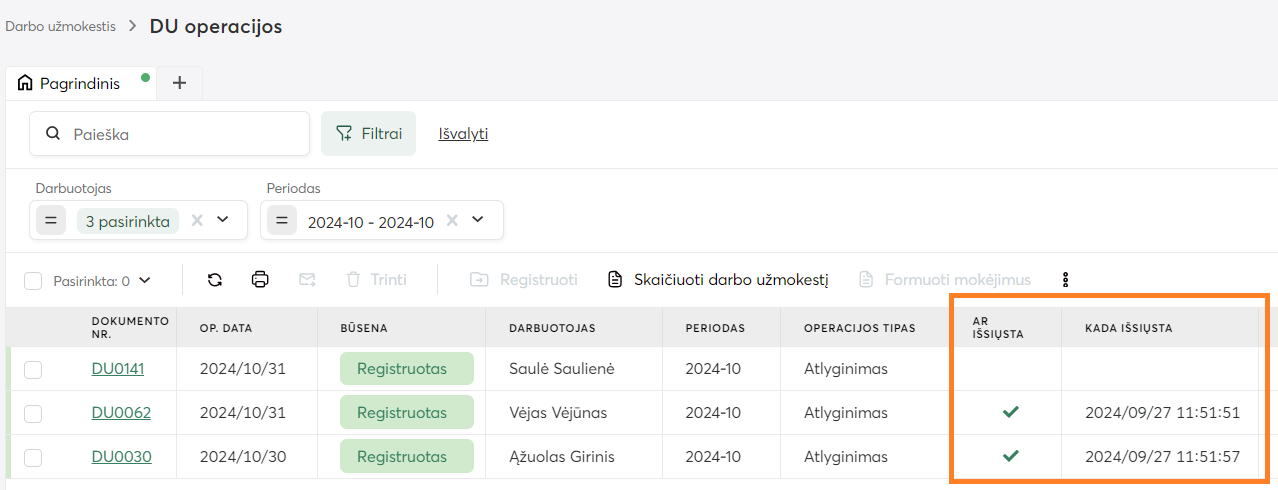The image size is (1278, 490).
Task: Toggle the select-all checkbox in toolbar
Action: tap(33, 281)
